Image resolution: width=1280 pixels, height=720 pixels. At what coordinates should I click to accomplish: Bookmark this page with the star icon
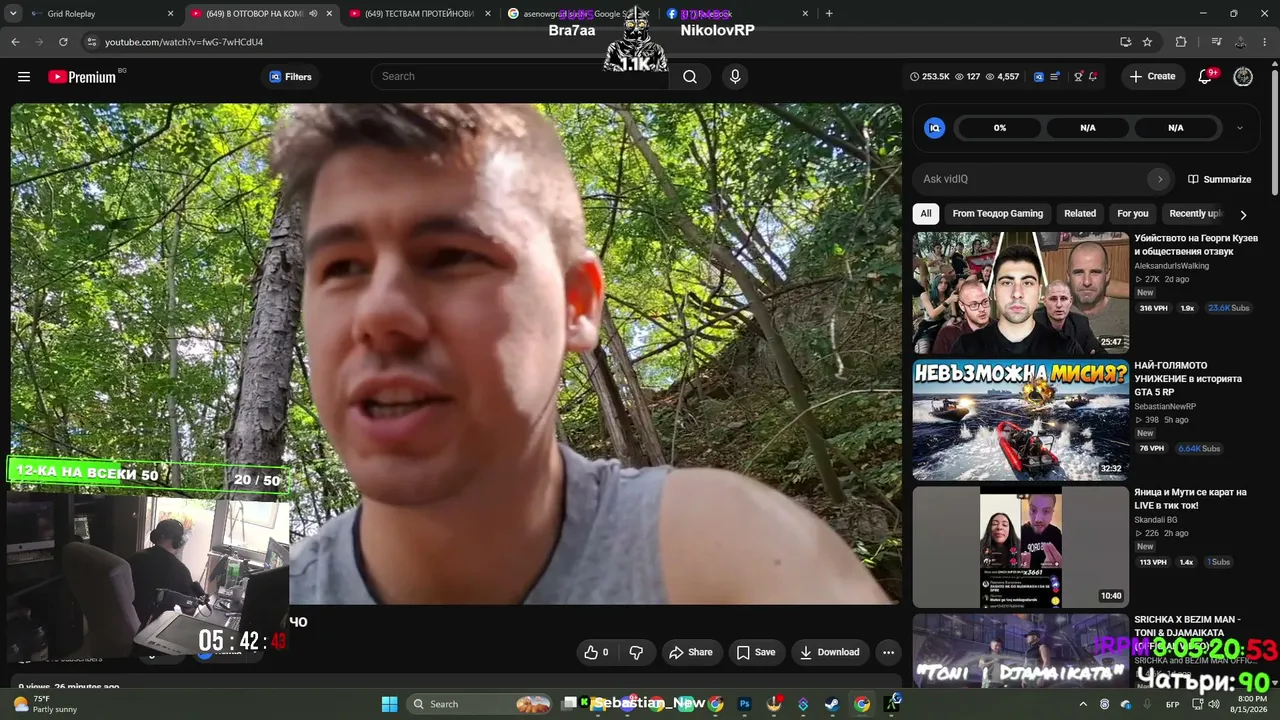pyautogui.click(x=1147, y=42)
